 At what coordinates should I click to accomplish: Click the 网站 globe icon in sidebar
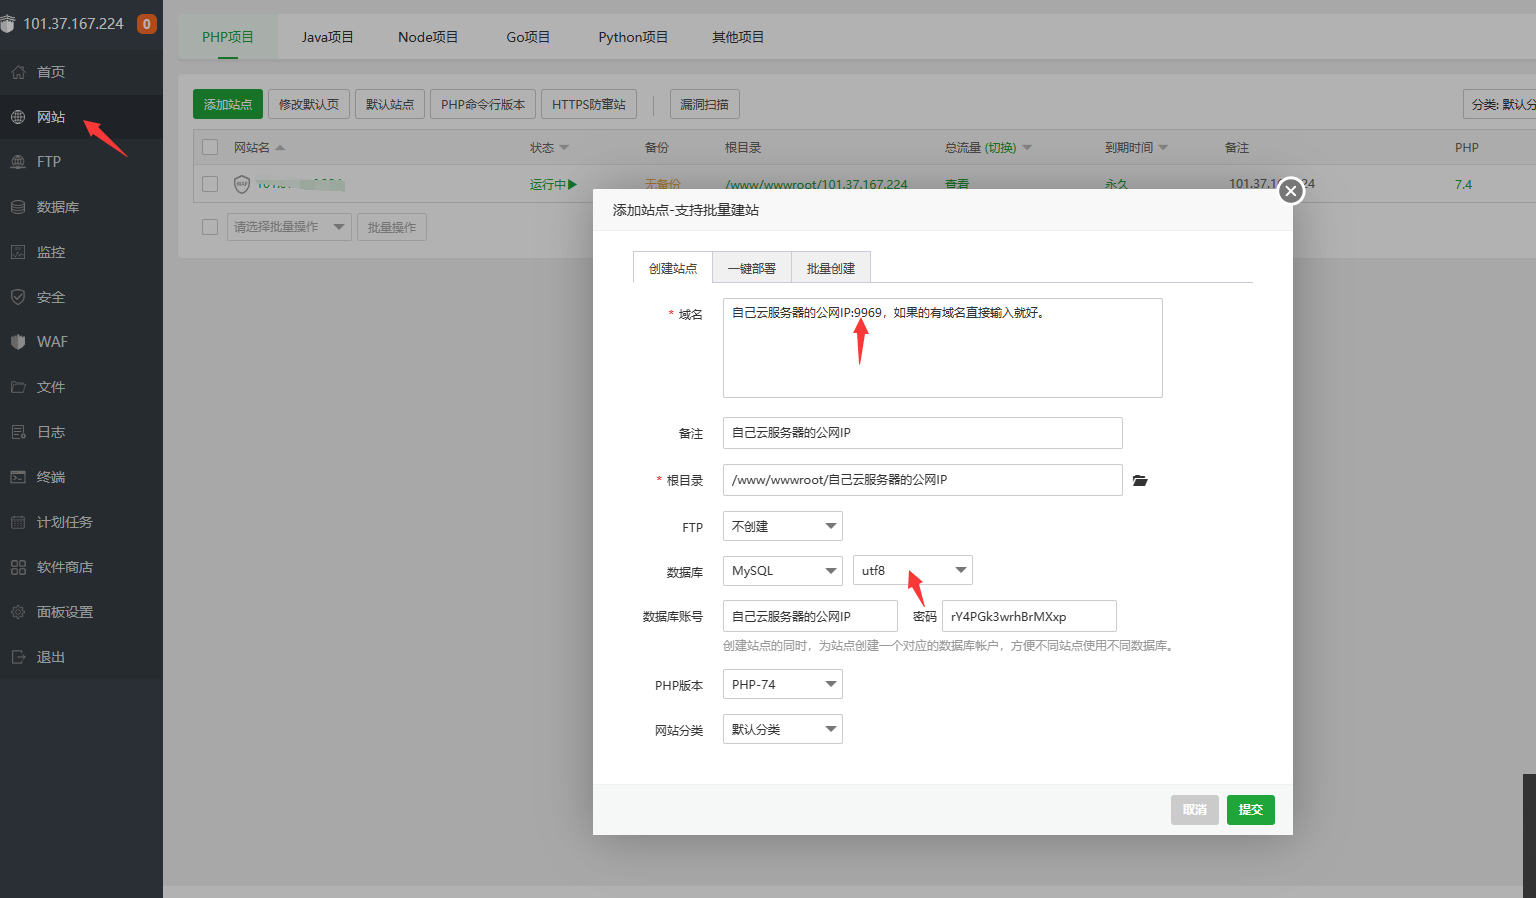(x=18, y=117)
